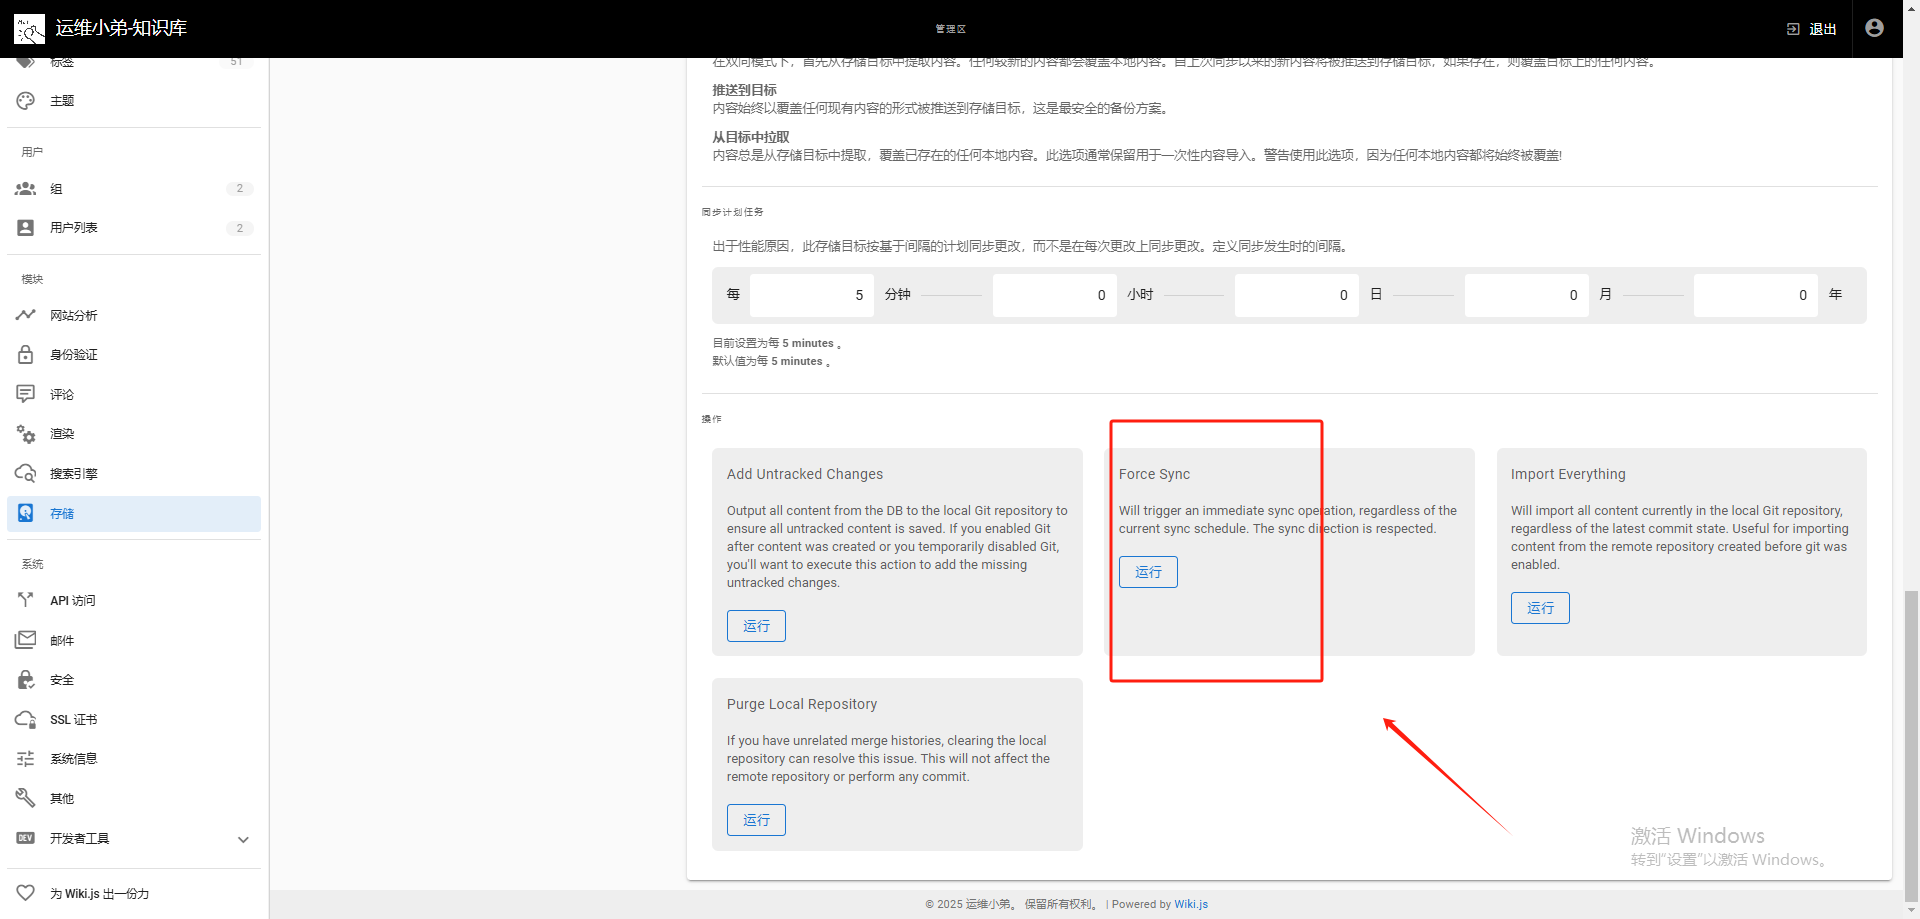The height and width of the screenshot is (919, 1920).
Task: Click the 退出 logout button
Action: point(1812,29)
